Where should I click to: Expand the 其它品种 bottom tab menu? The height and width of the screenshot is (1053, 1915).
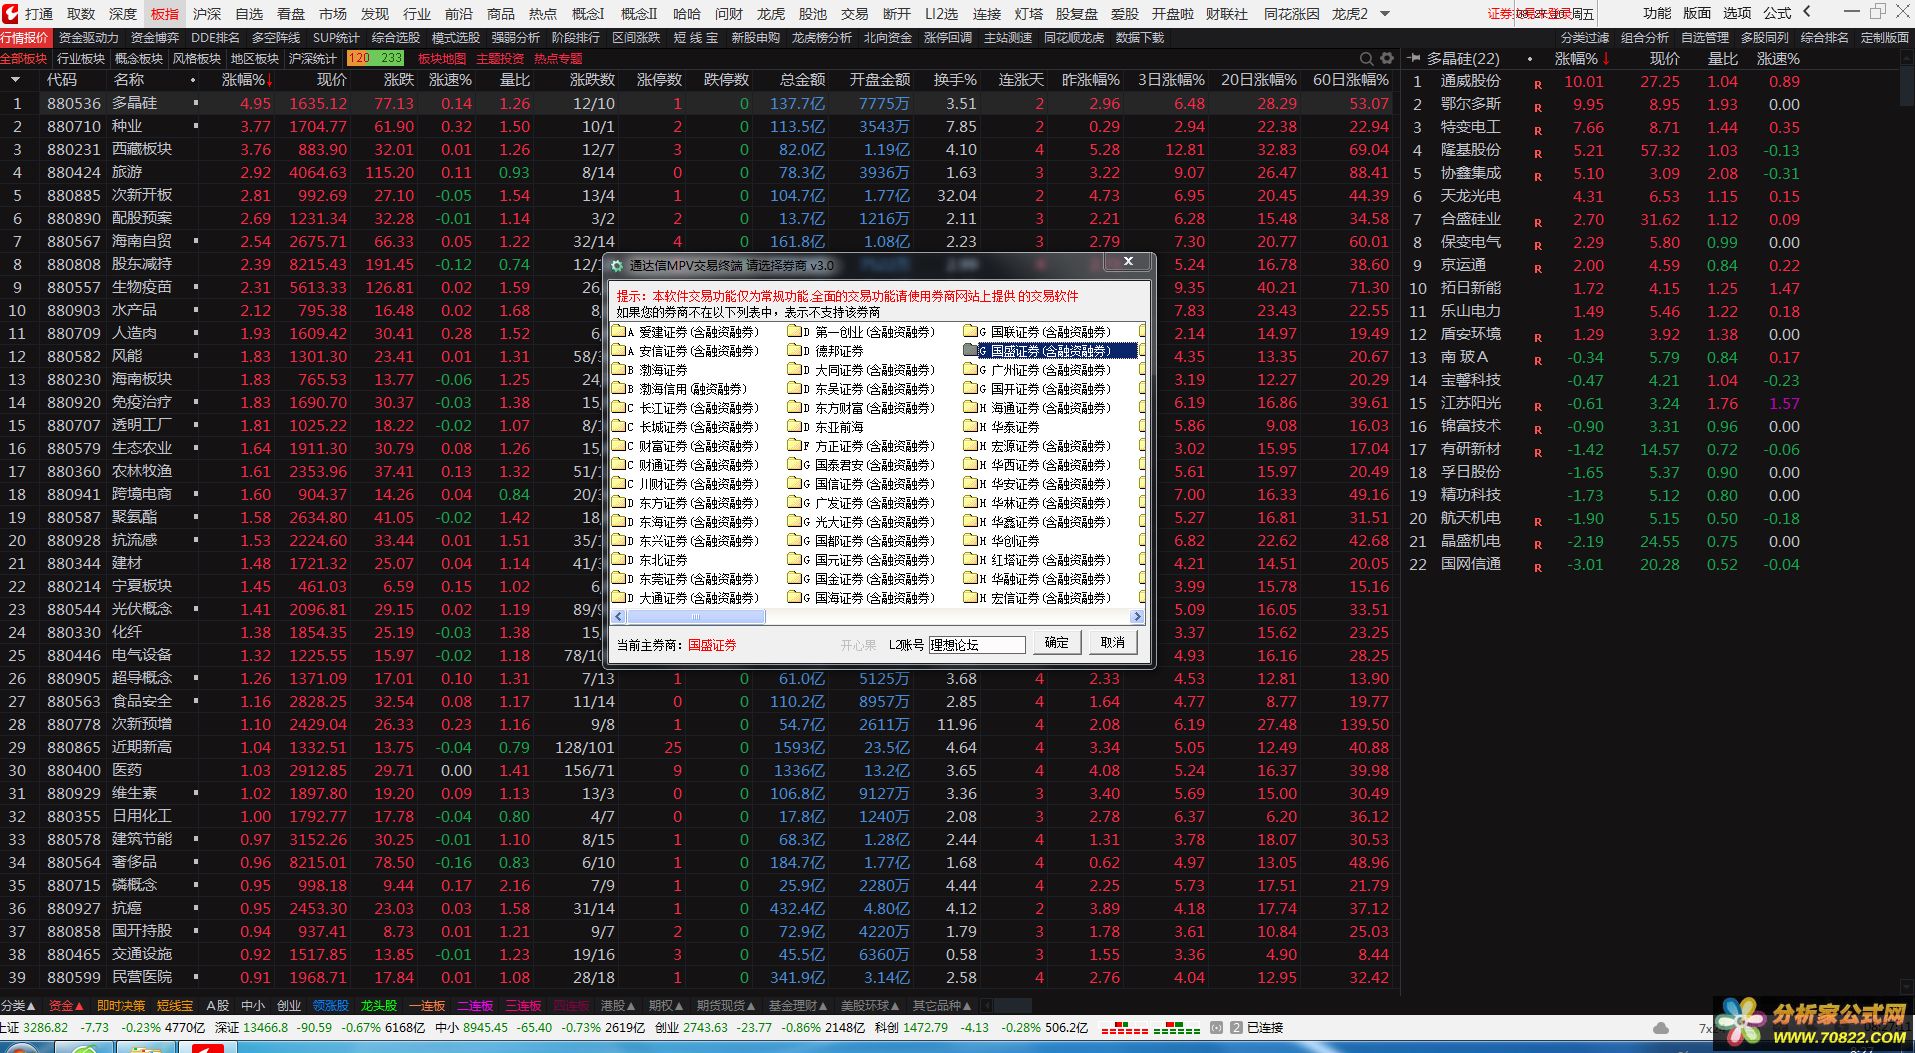[x=942, y=1005]
